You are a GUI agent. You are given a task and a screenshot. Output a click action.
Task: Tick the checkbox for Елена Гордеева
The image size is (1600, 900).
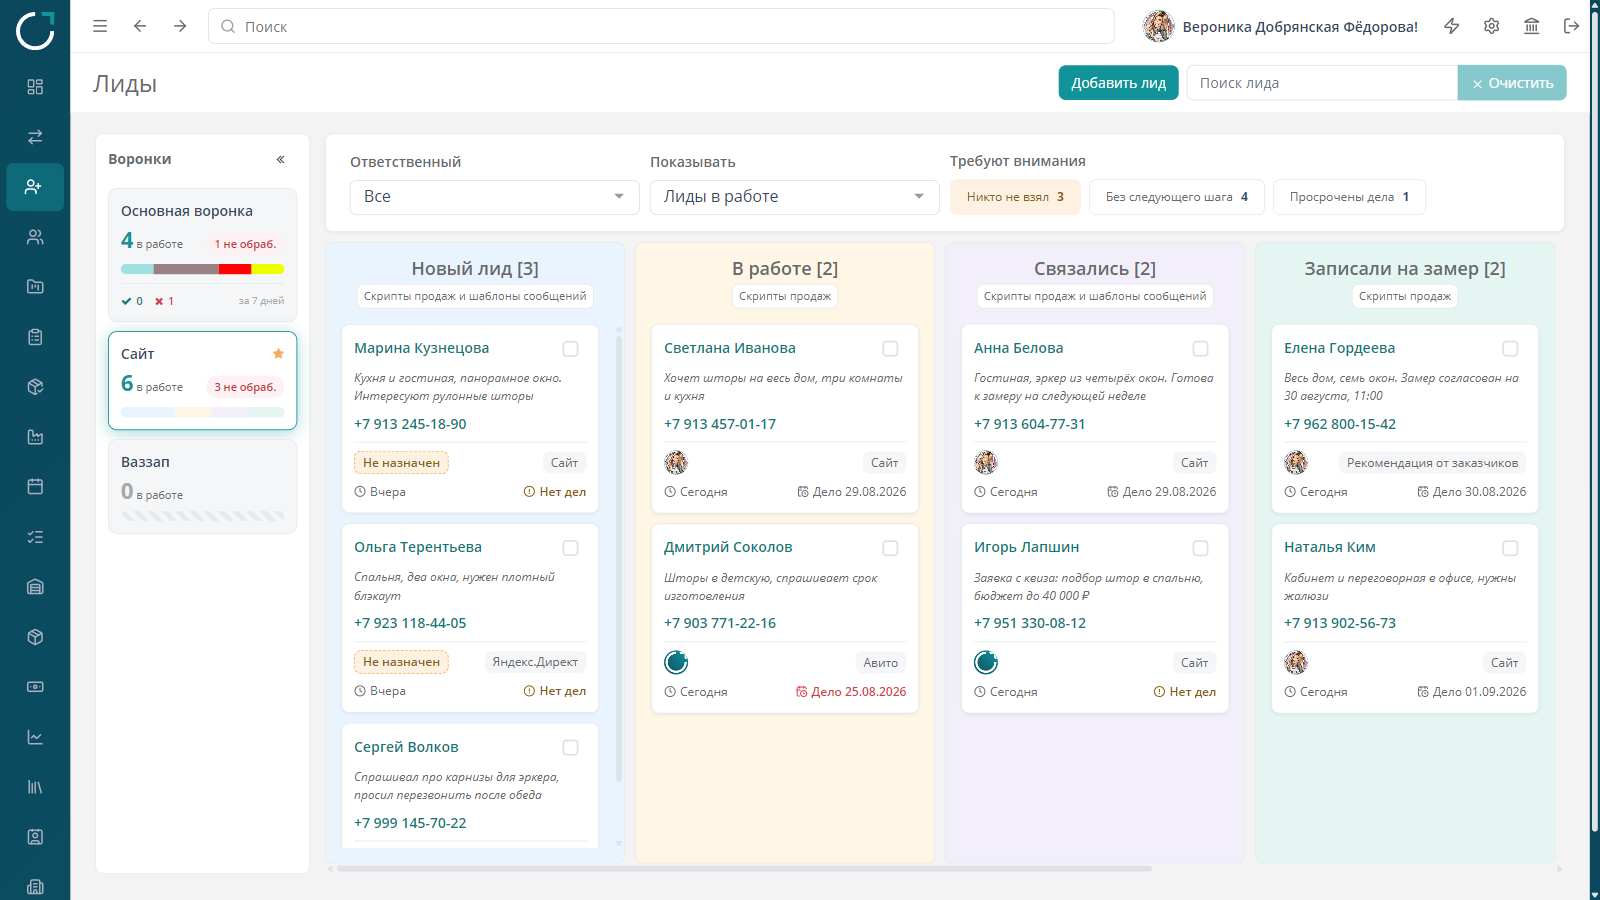point(1510,349)
